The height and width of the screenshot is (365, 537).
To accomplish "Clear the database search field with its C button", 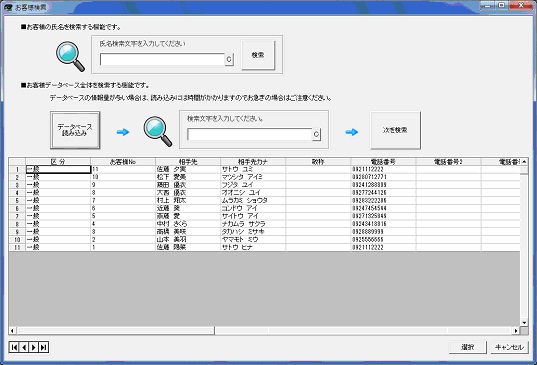I will coord(316,134).
